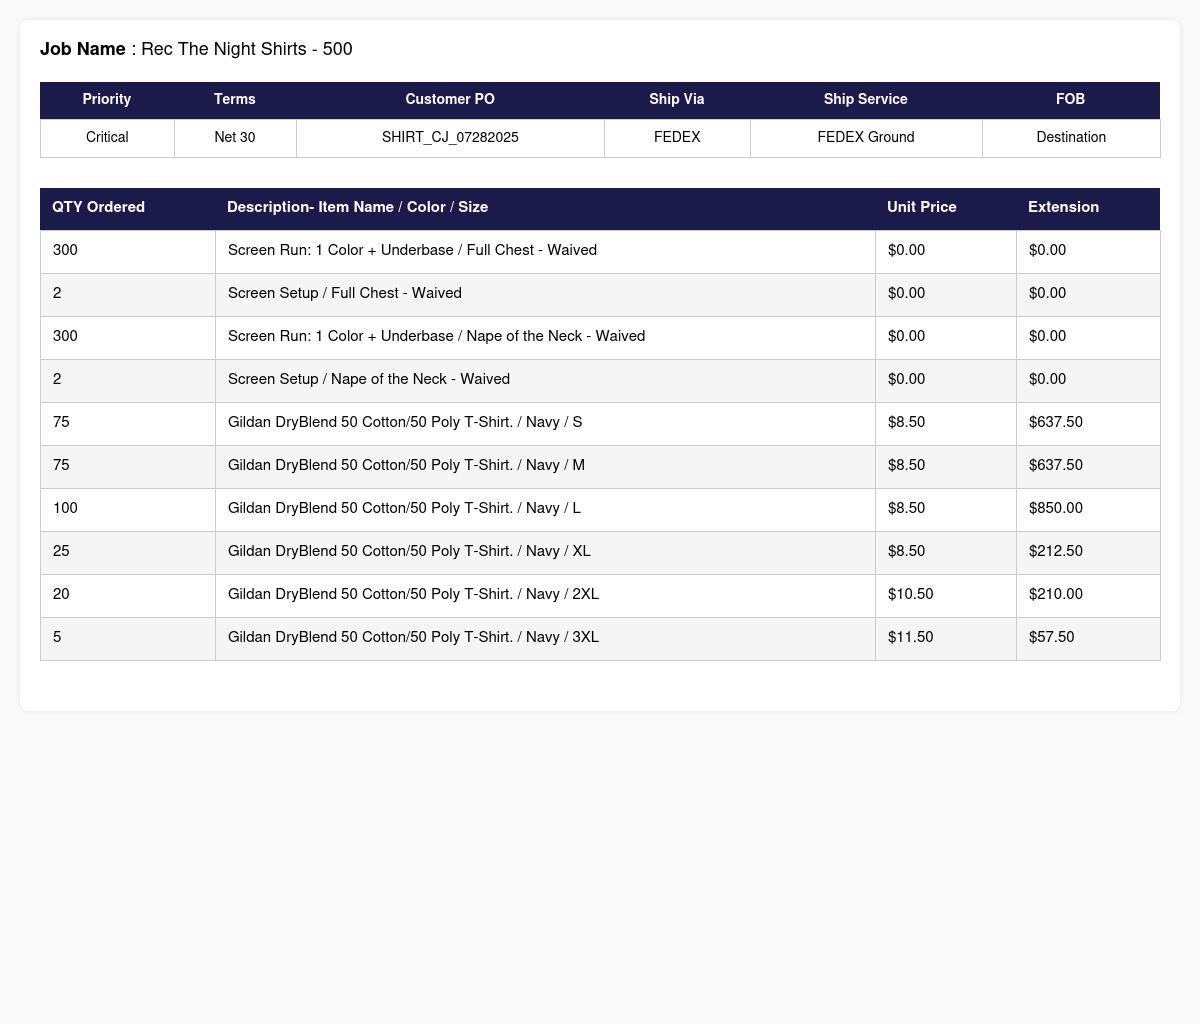
Task: Select the Navy / 2XL shirt row
Action: [x=413, y=595]
